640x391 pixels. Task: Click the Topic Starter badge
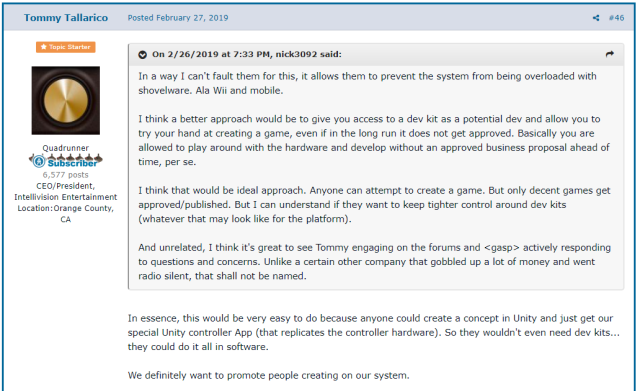(66, 47)
